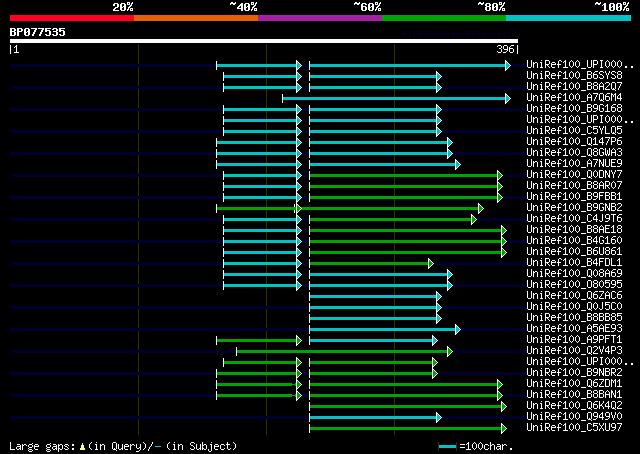Select the UniRef100_B8BAN1 entry
The width and height of the screenshot is (640, 454).
point(574,395)
